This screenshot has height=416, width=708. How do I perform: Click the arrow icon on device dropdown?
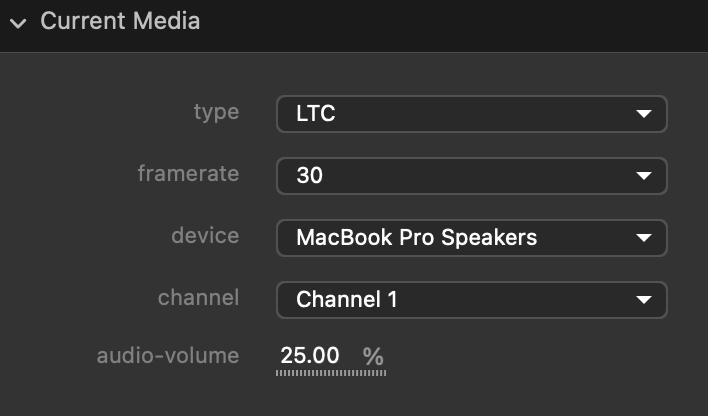[x=643, y=239]
